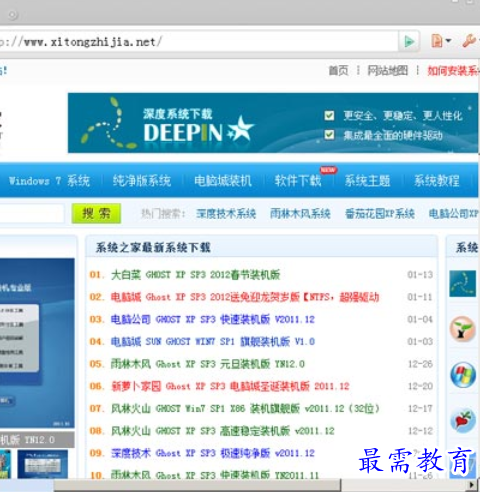Open the 电脑城装机 menu tab
Image resolution: width=480 pixels, height=492 pixels.
pos(223,181)
